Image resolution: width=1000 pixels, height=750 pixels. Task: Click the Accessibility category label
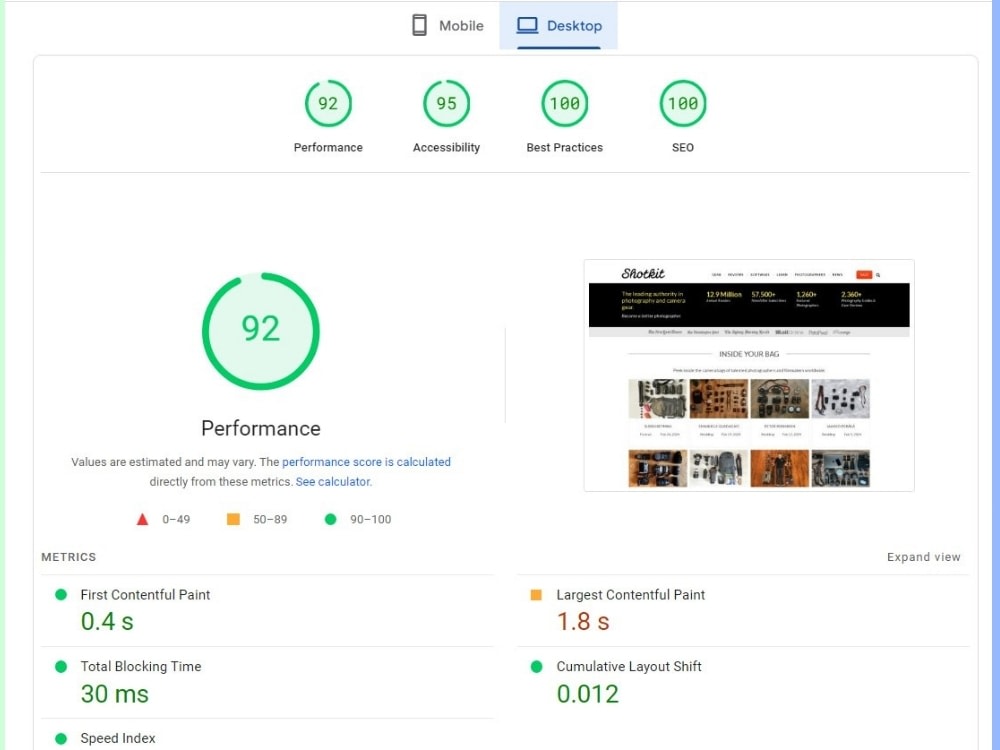point(446,147)
